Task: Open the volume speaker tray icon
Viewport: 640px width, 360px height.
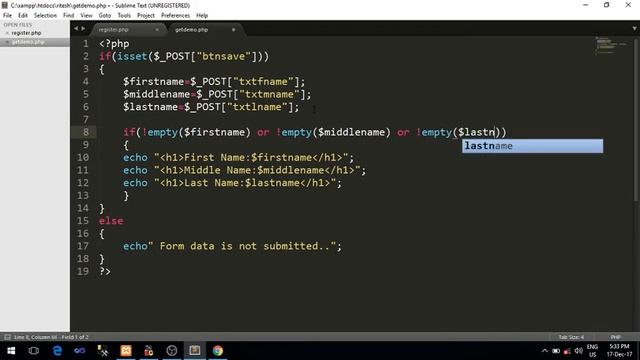Action: pos(578,351)
